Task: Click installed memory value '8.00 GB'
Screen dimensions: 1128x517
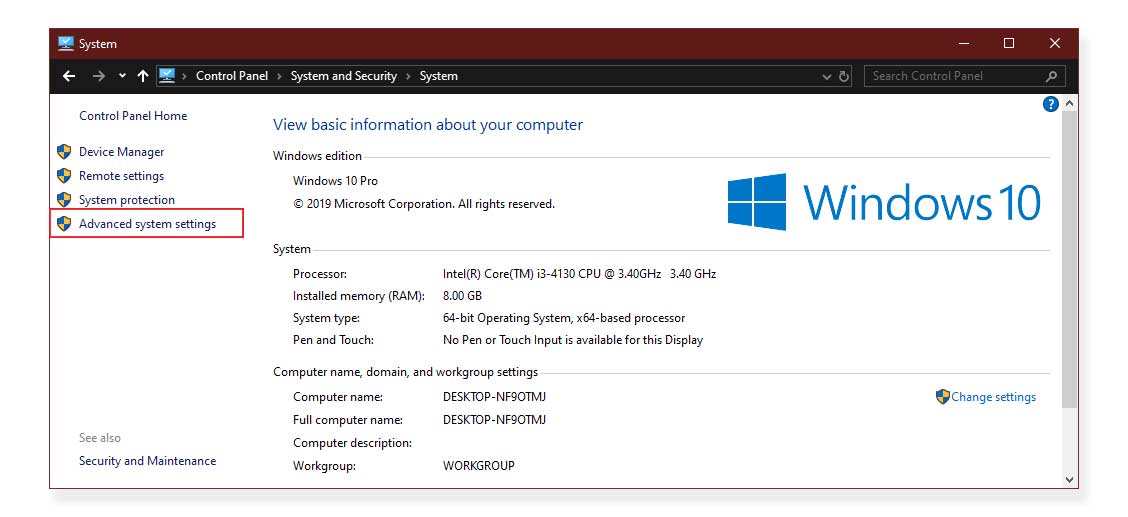Action: 463,296
